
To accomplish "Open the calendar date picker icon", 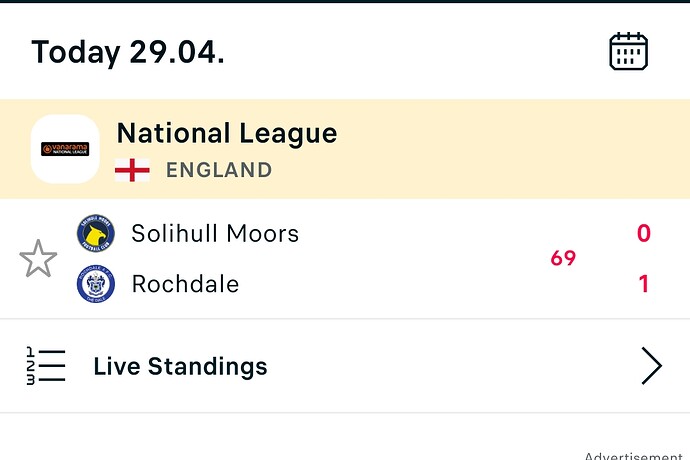I will coord(628,51).
